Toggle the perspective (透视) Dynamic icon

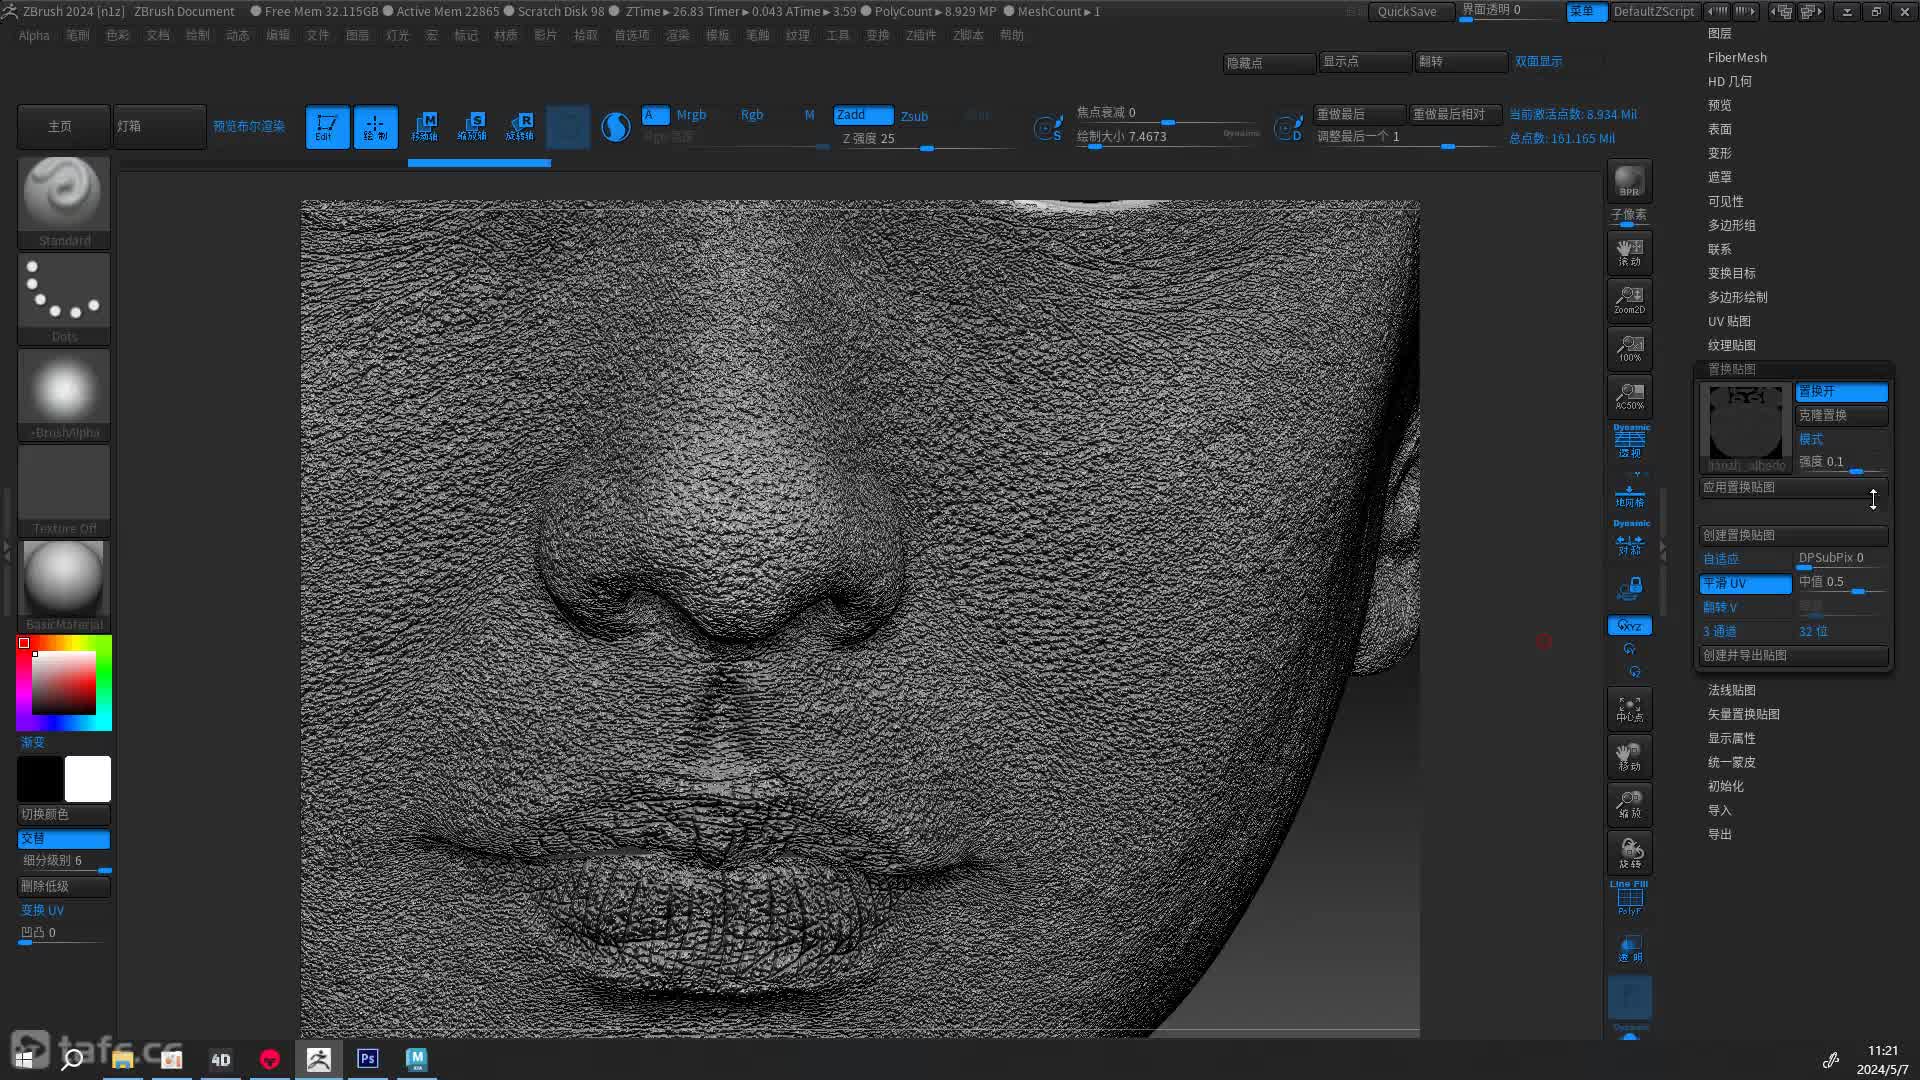pyautogui.click(x=1629, y=441)
